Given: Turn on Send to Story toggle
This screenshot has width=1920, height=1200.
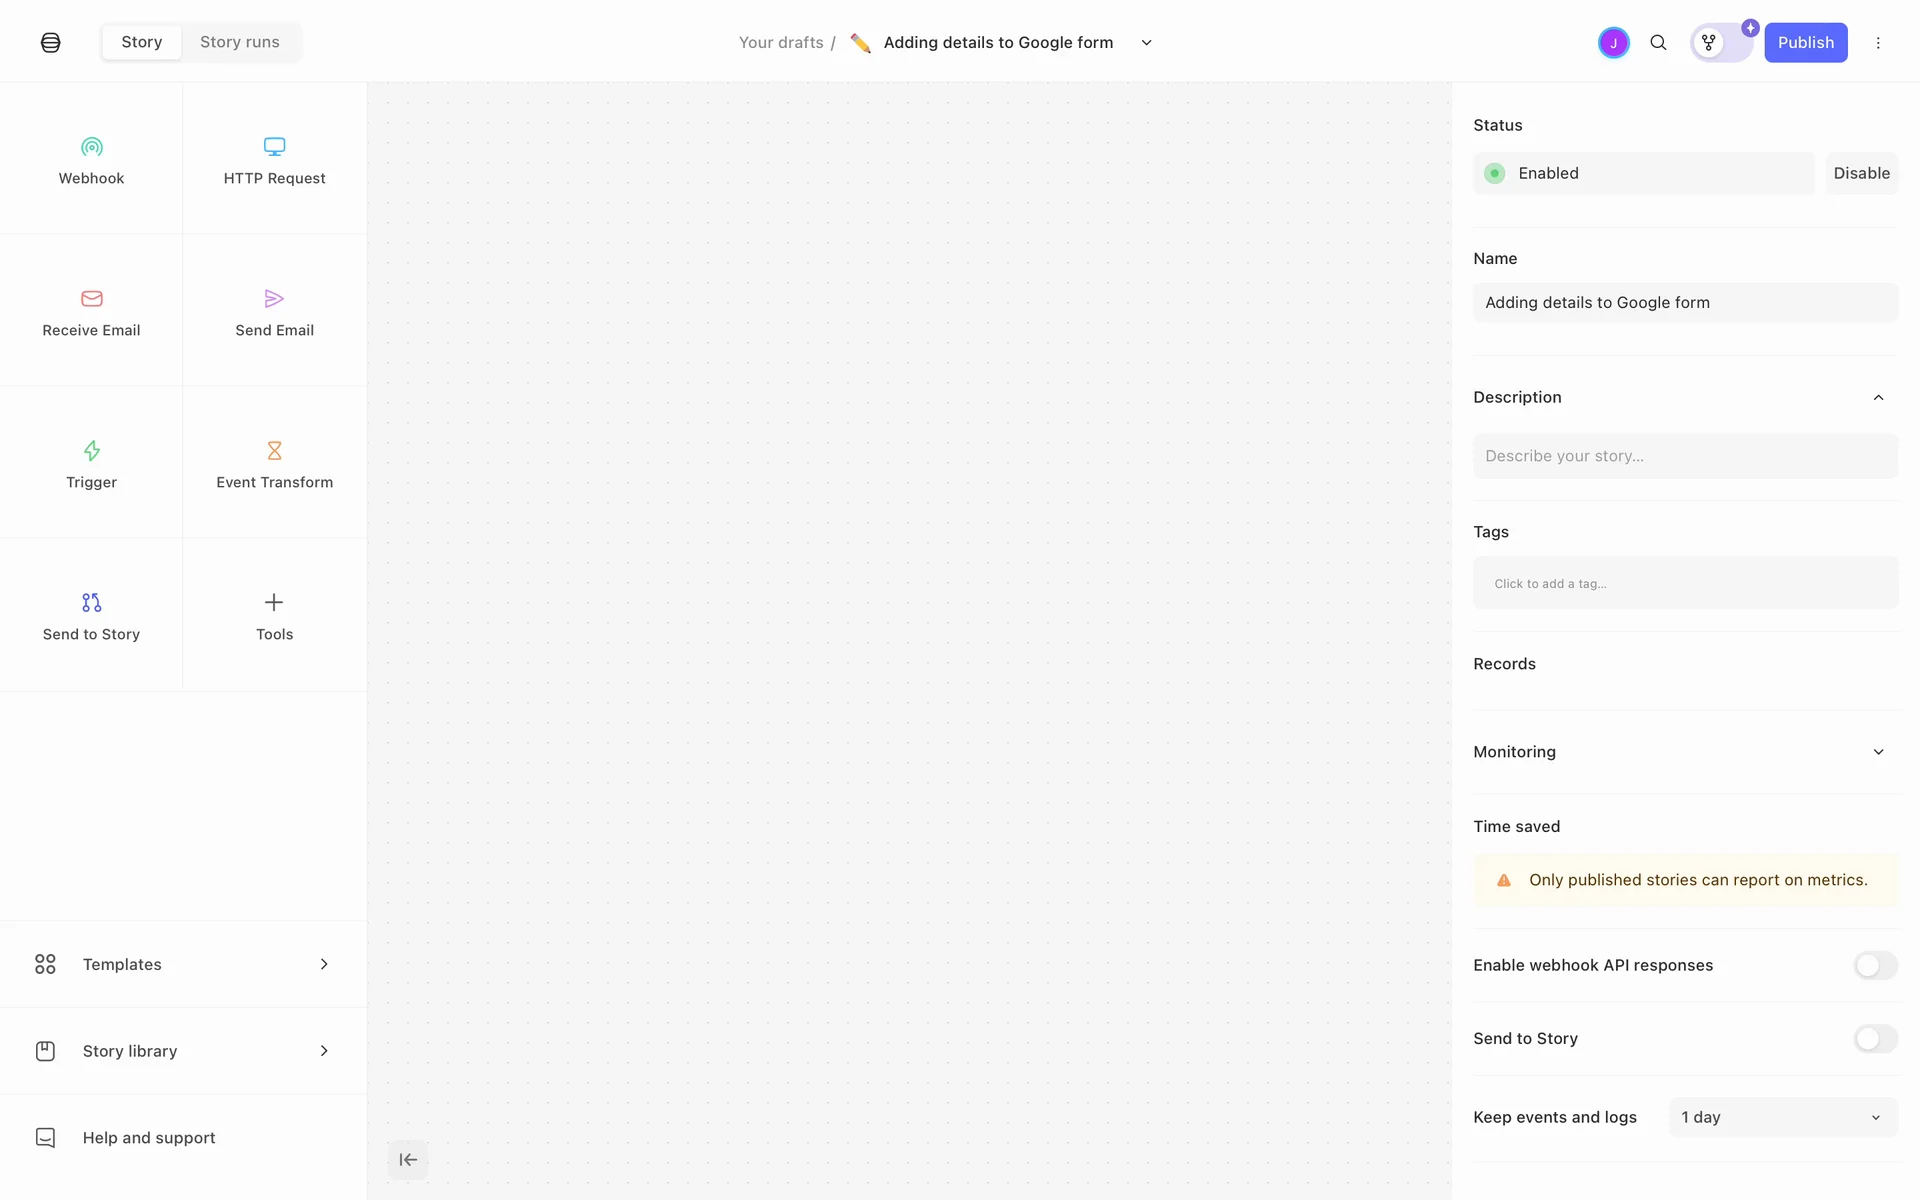Looking at the screenshot, I should point(1875,1039).
